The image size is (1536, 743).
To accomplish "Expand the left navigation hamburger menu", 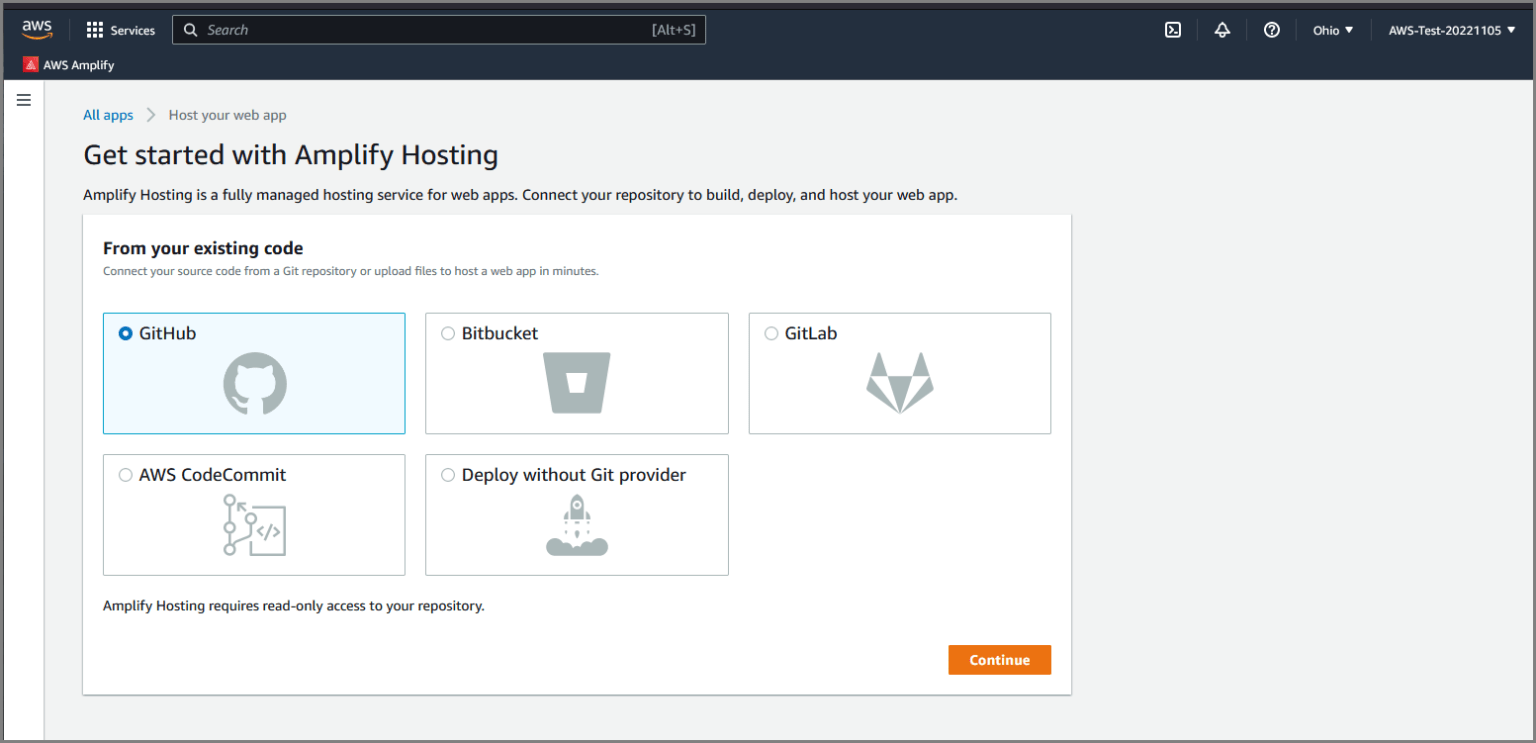I will (x=23, y=100).
